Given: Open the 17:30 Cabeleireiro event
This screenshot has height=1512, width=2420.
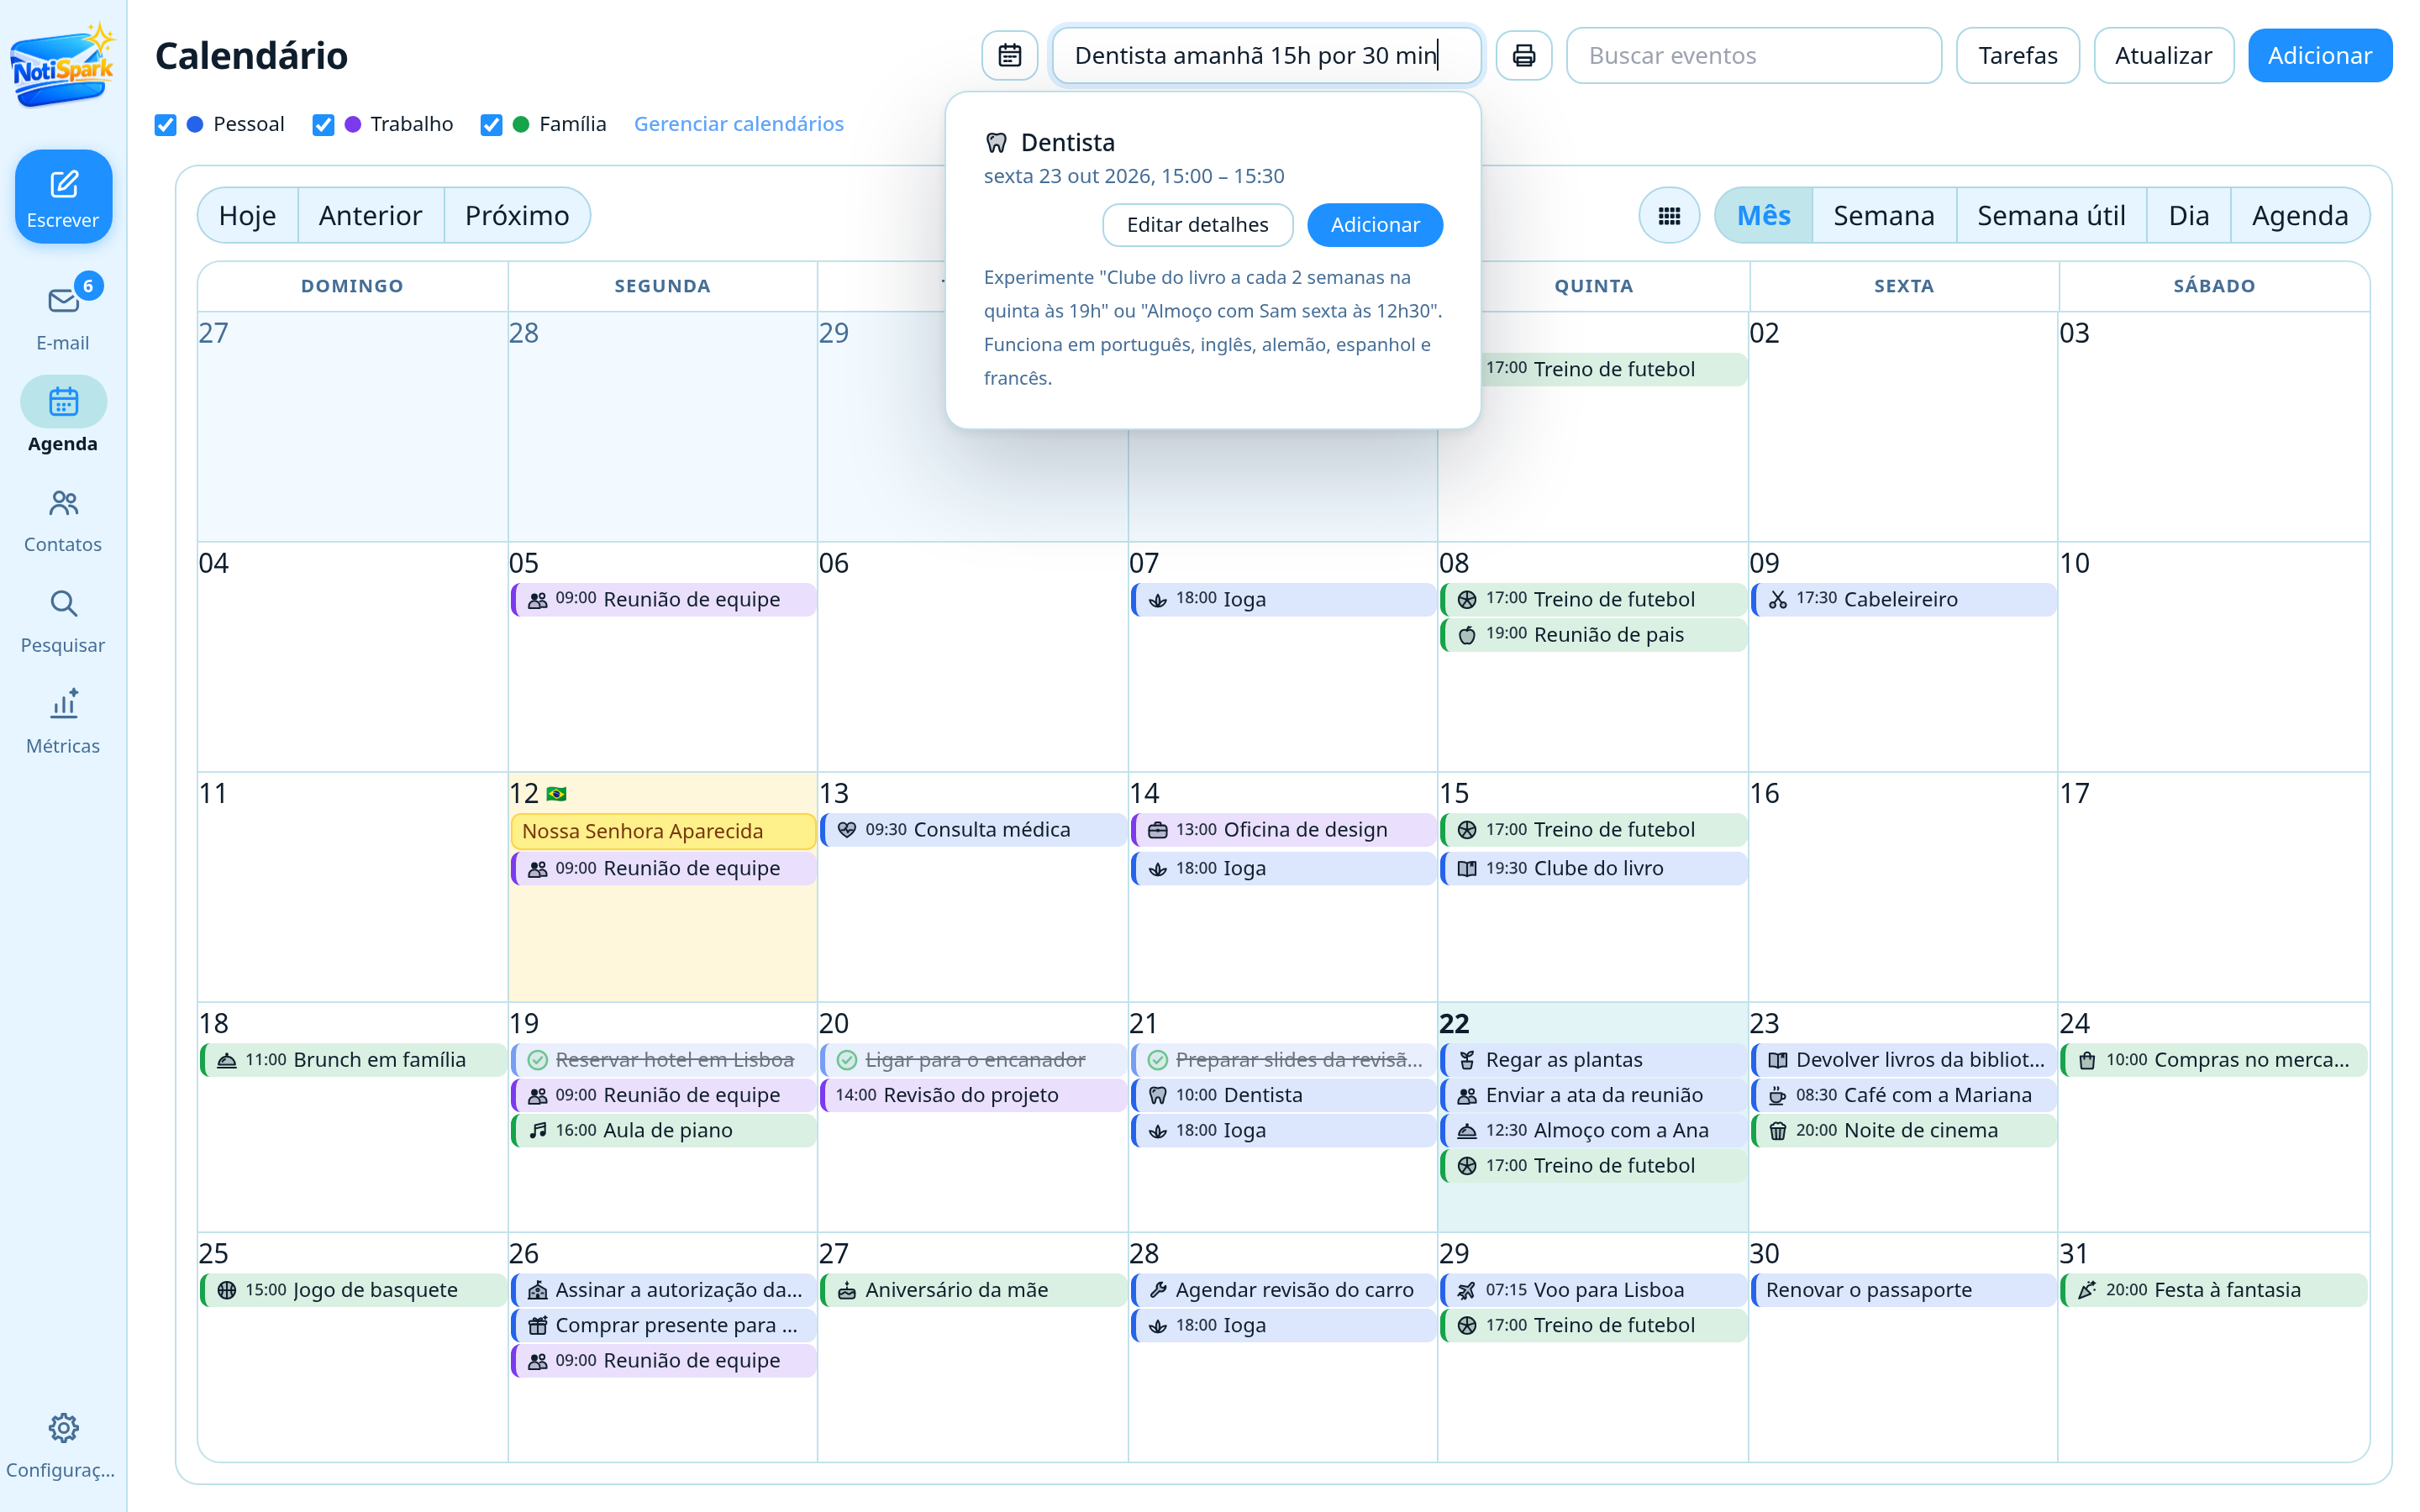Looking at the screenshot, I should 1903,599.
